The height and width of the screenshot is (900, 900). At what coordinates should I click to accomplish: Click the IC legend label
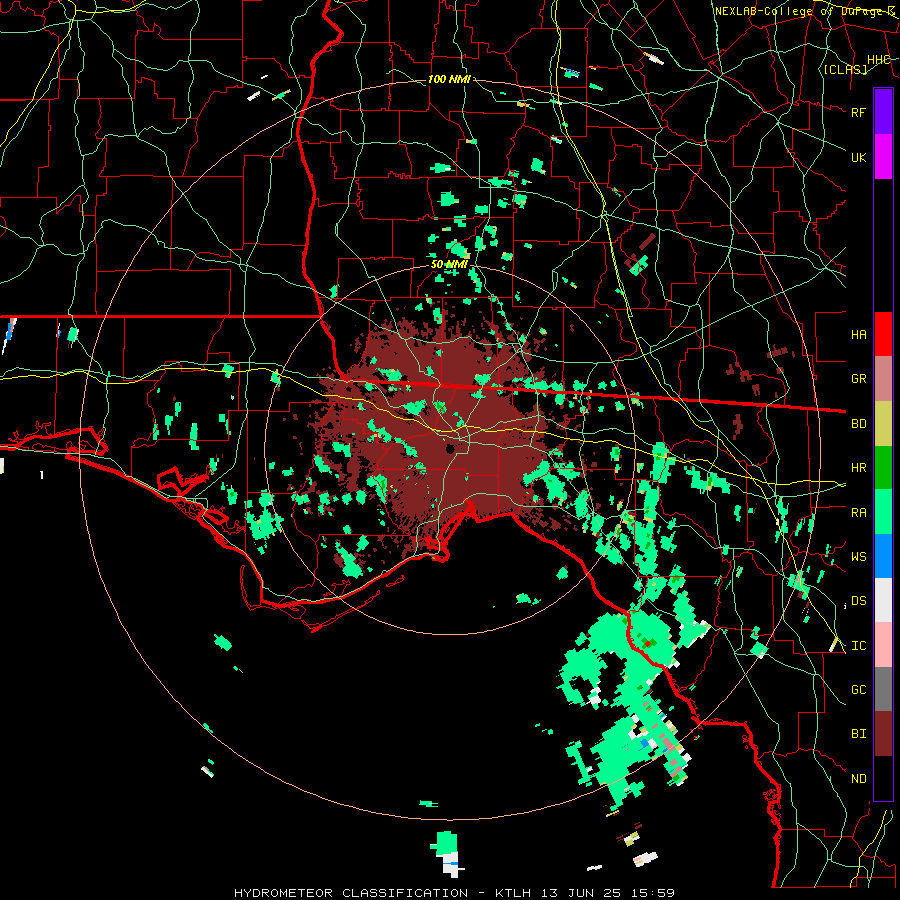click(x=858, y=646)
